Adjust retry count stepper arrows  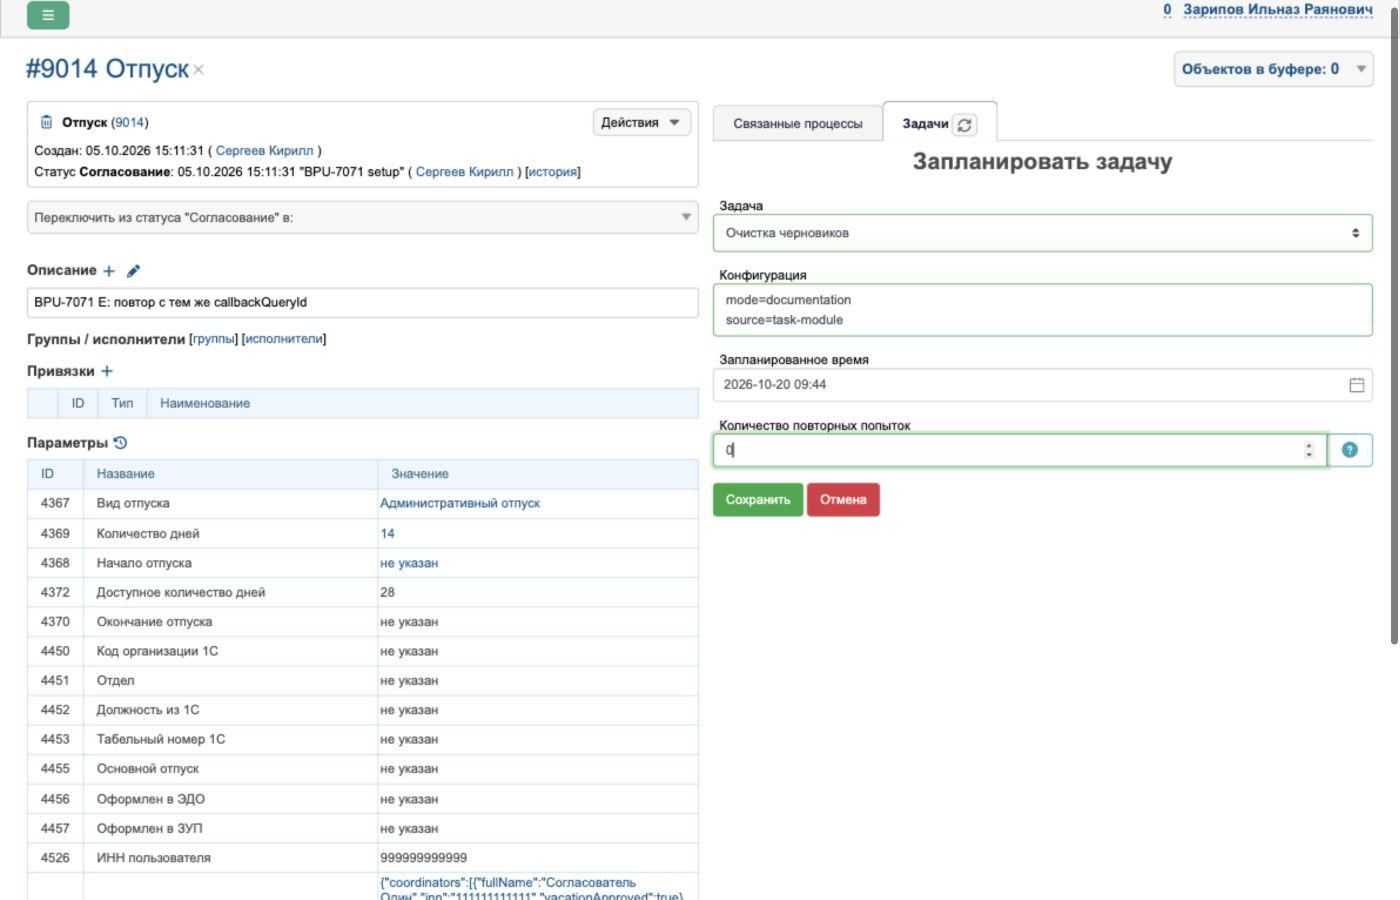(x=1309, y=450)
